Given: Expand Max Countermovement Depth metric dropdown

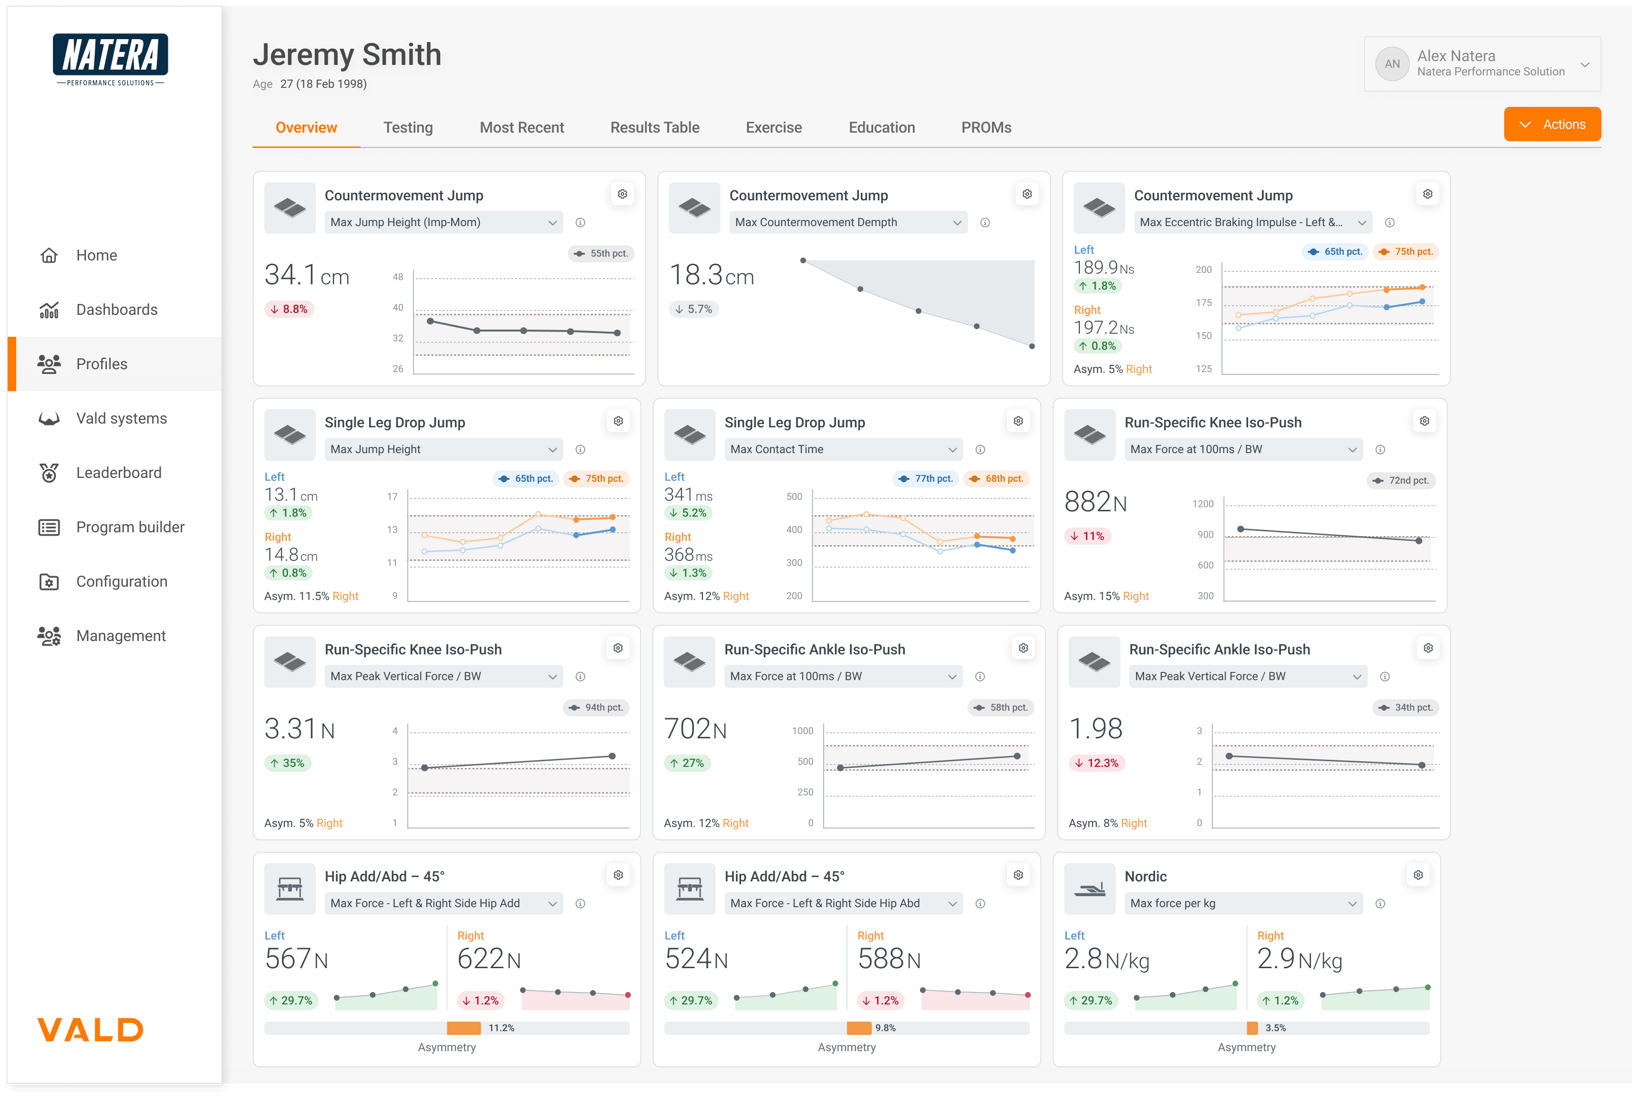Looking at the screenshot, I should 849,223.
